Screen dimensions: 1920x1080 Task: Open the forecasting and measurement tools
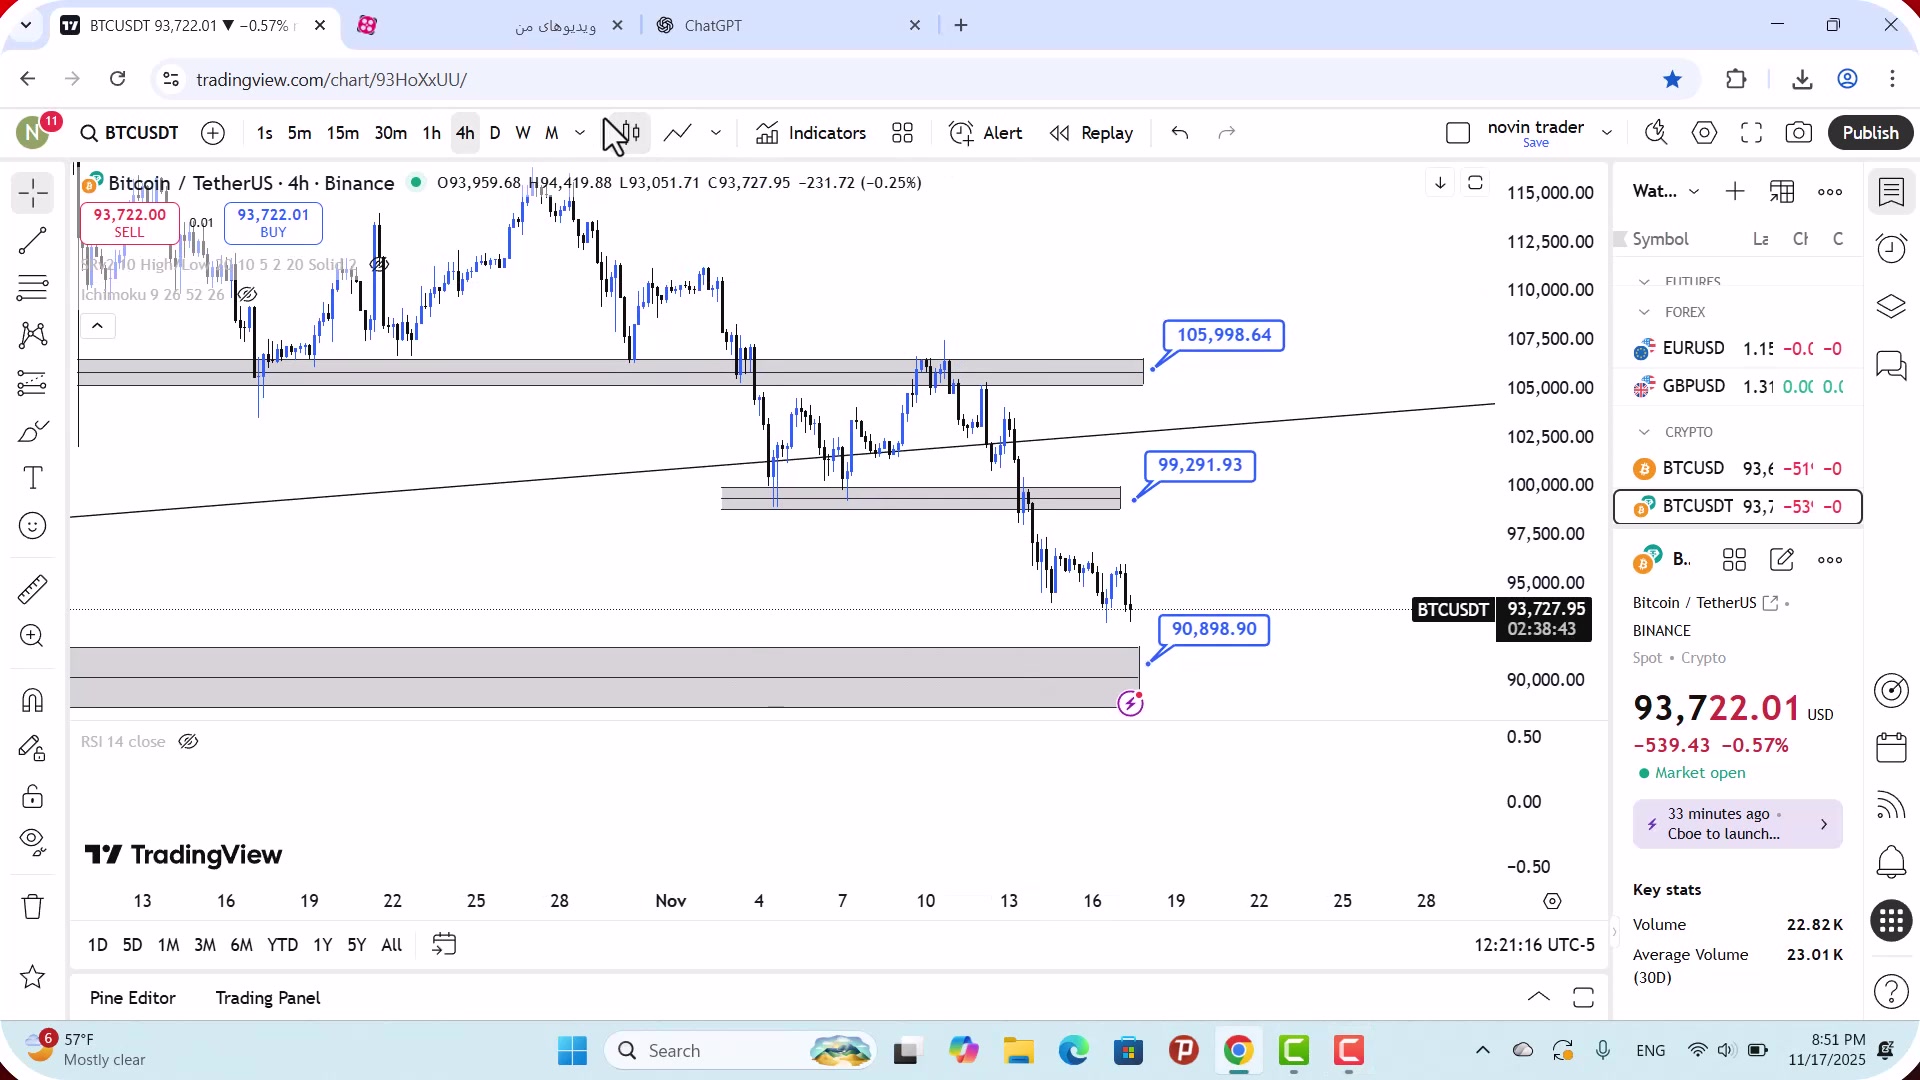point(33,383)
